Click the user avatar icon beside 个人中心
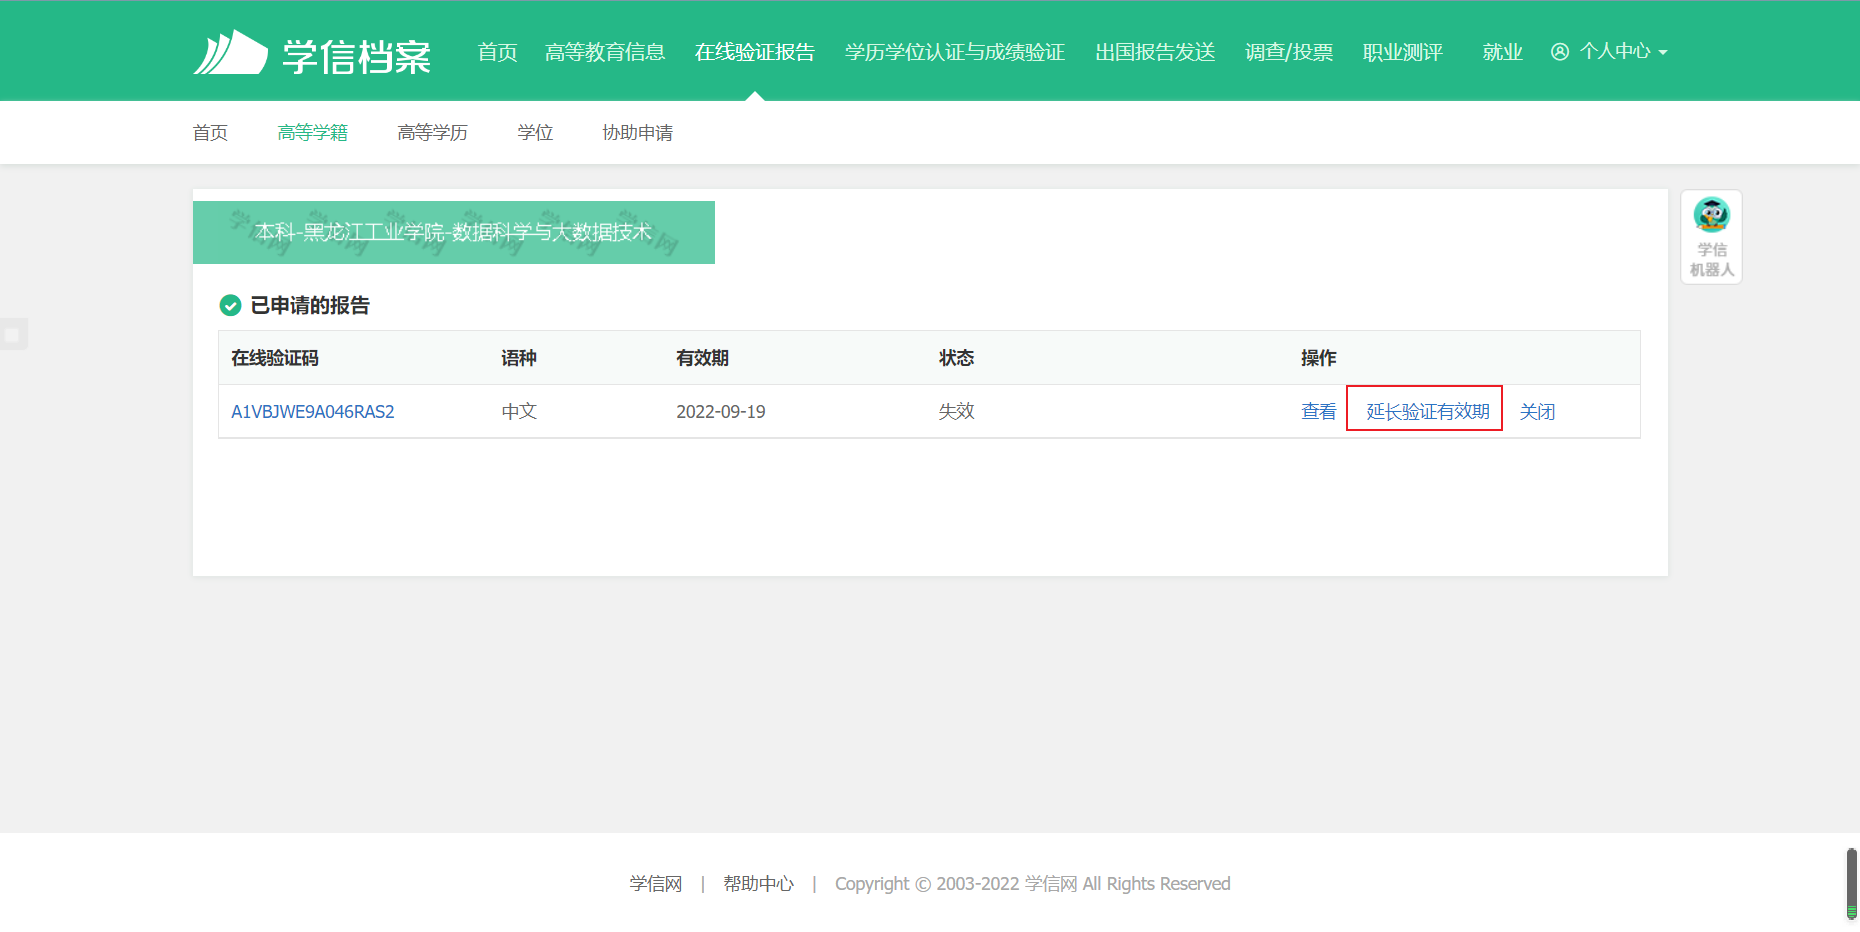Viewport: 1860px width, 932px height. [x=1560, y=52]
